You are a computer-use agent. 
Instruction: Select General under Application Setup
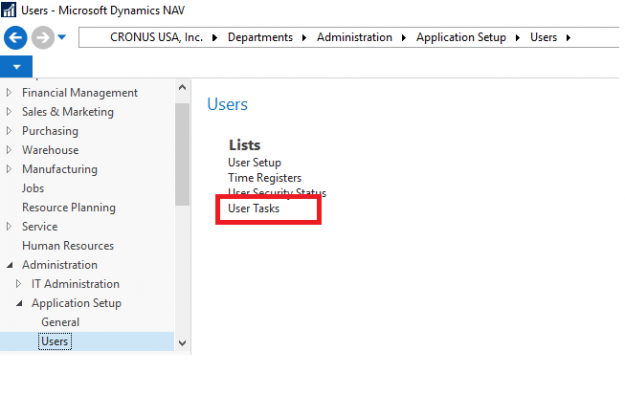coord(60,322)
